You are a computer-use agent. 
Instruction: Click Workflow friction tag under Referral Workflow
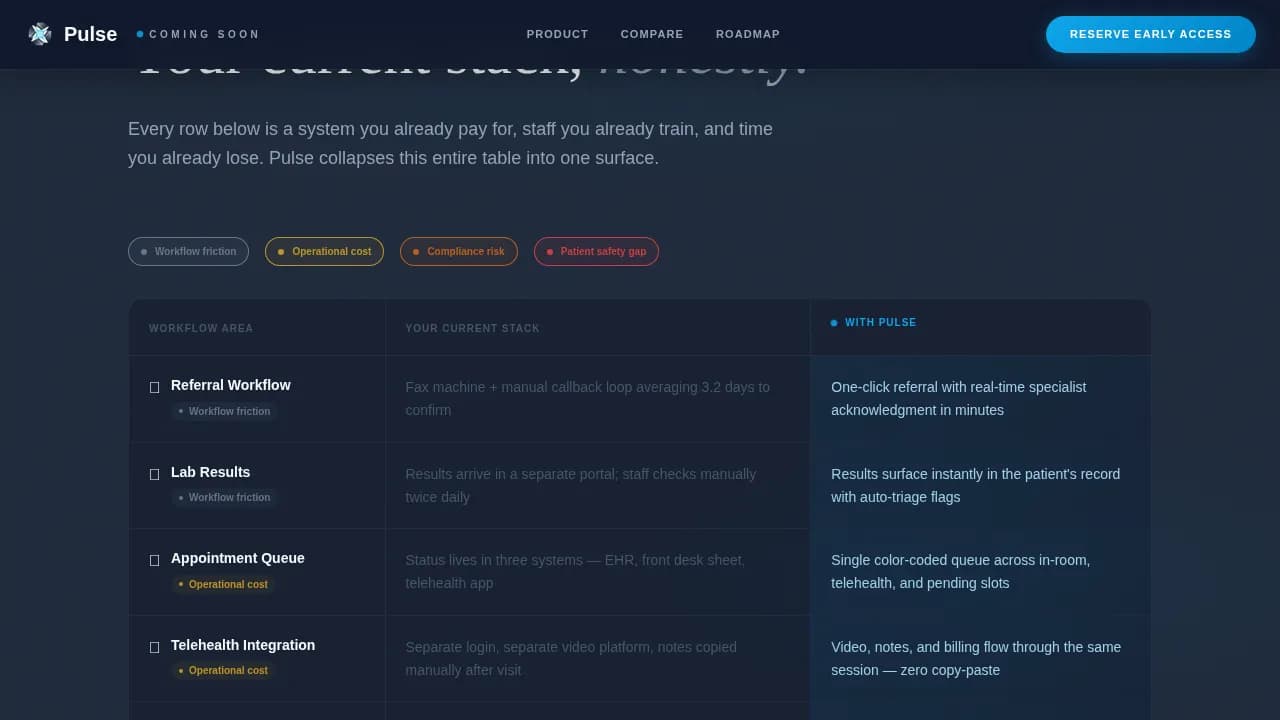[x=224, y=411]
